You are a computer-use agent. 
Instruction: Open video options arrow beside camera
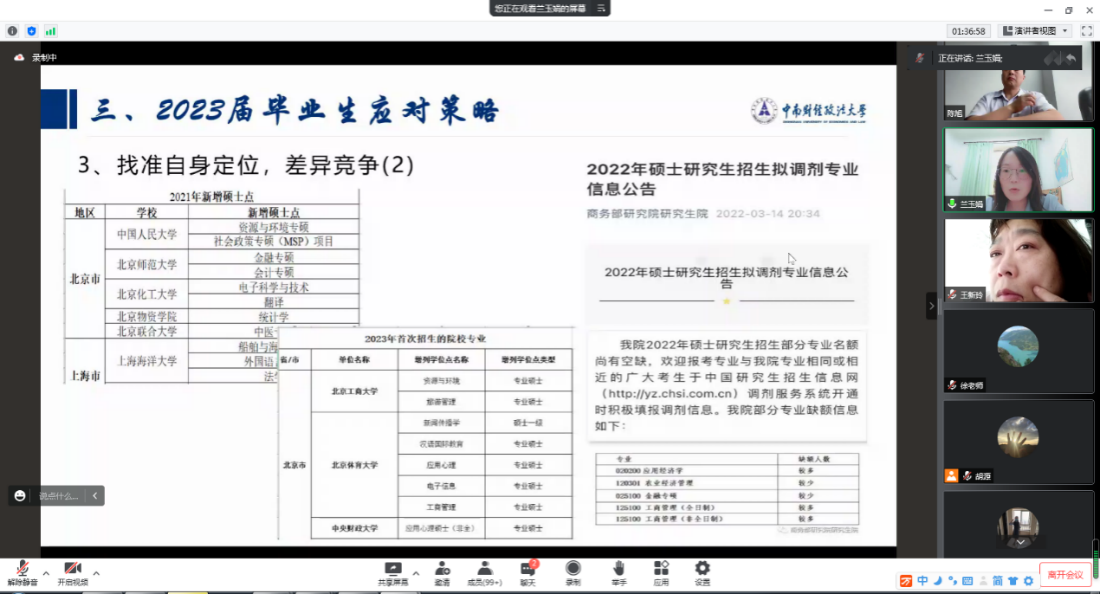[96, 573]
